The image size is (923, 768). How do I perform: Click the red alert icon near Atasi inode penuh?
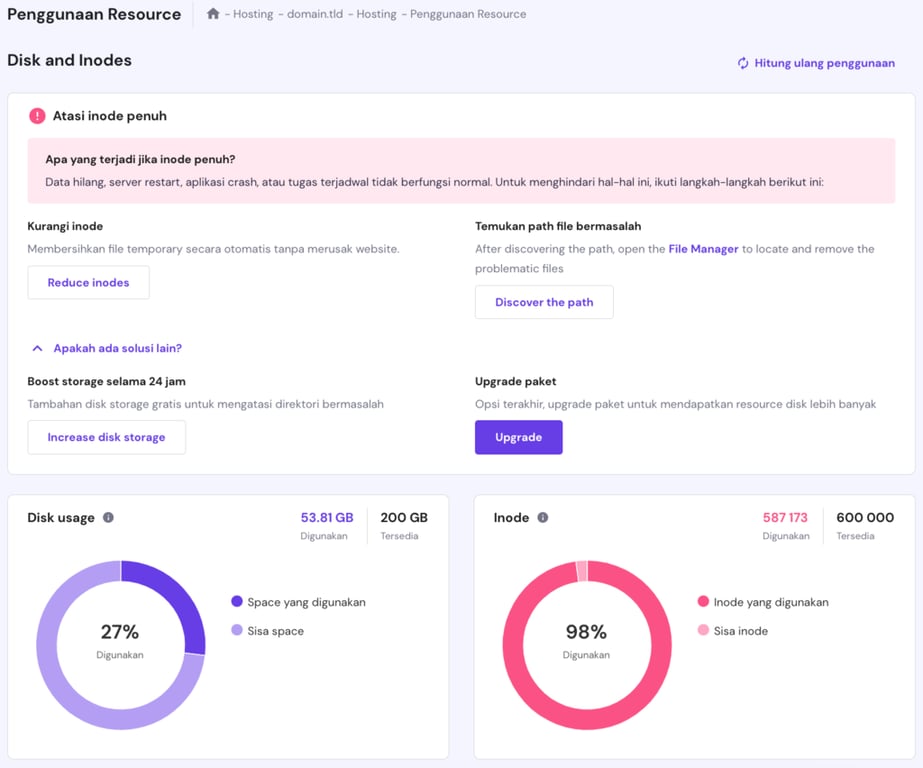[x=37, y=115]
